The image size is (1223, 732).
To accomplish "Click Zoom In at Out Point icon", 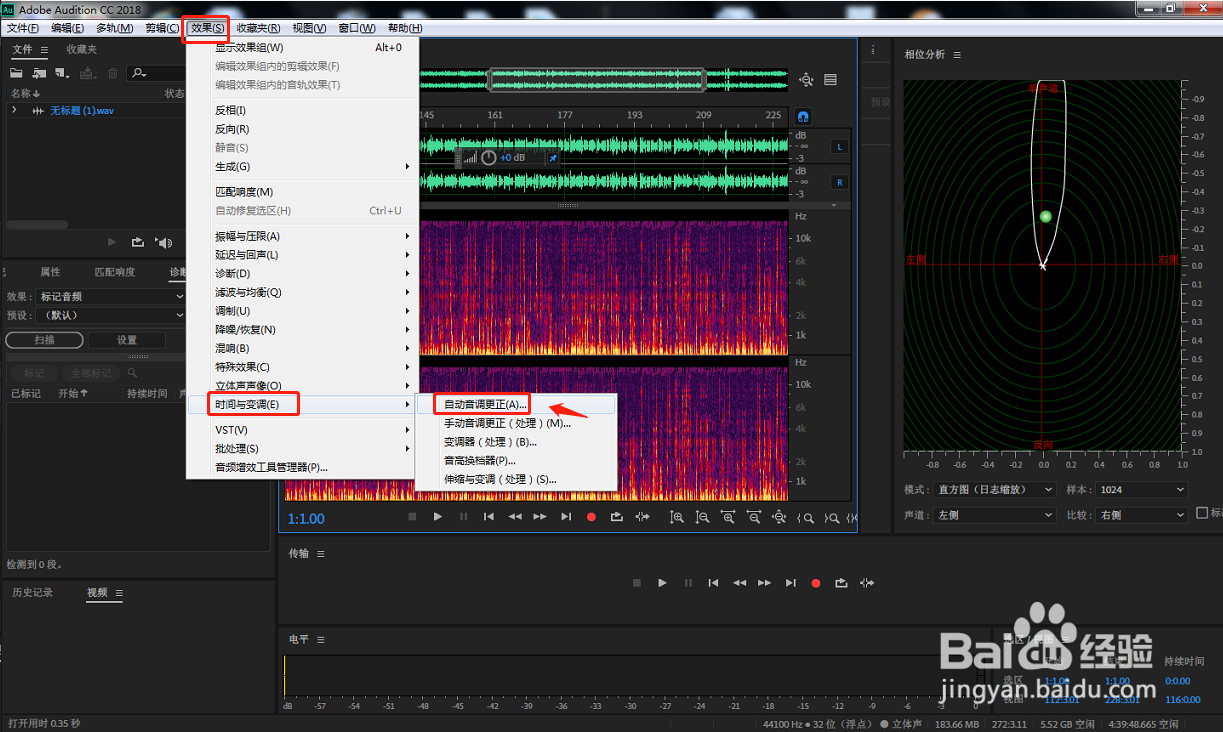I will tap(830, 517).
